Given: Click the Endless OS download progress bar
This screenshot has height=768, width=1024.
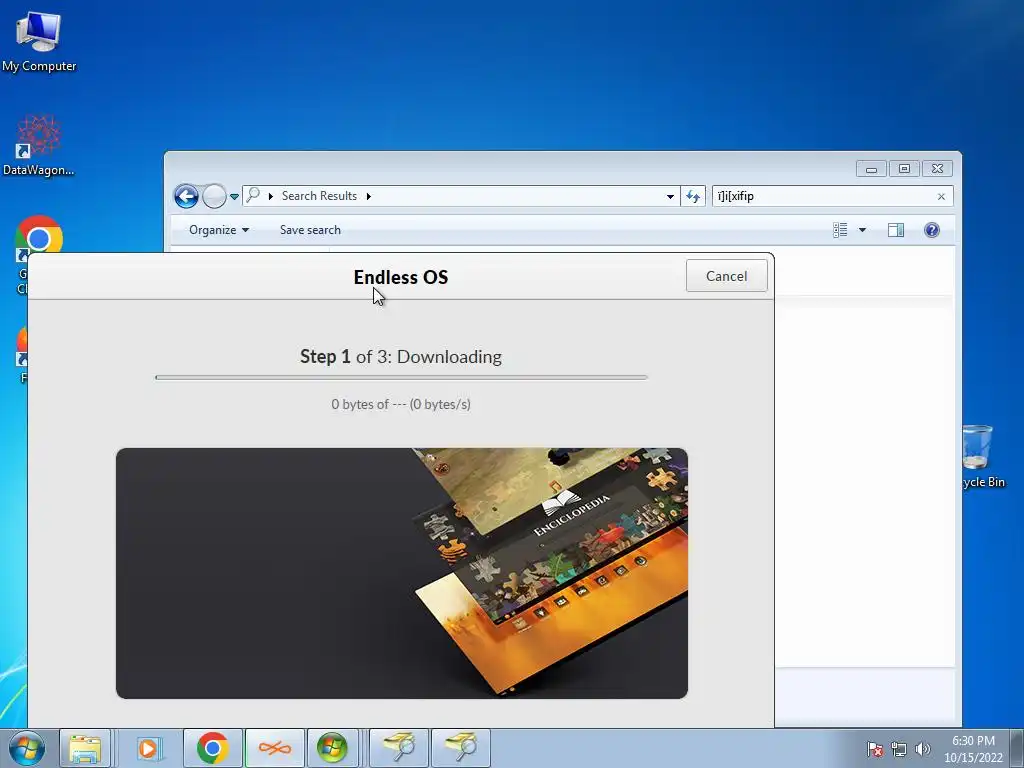Looking at the screenshot, I should pyautogui.click(x=401, y=377).
